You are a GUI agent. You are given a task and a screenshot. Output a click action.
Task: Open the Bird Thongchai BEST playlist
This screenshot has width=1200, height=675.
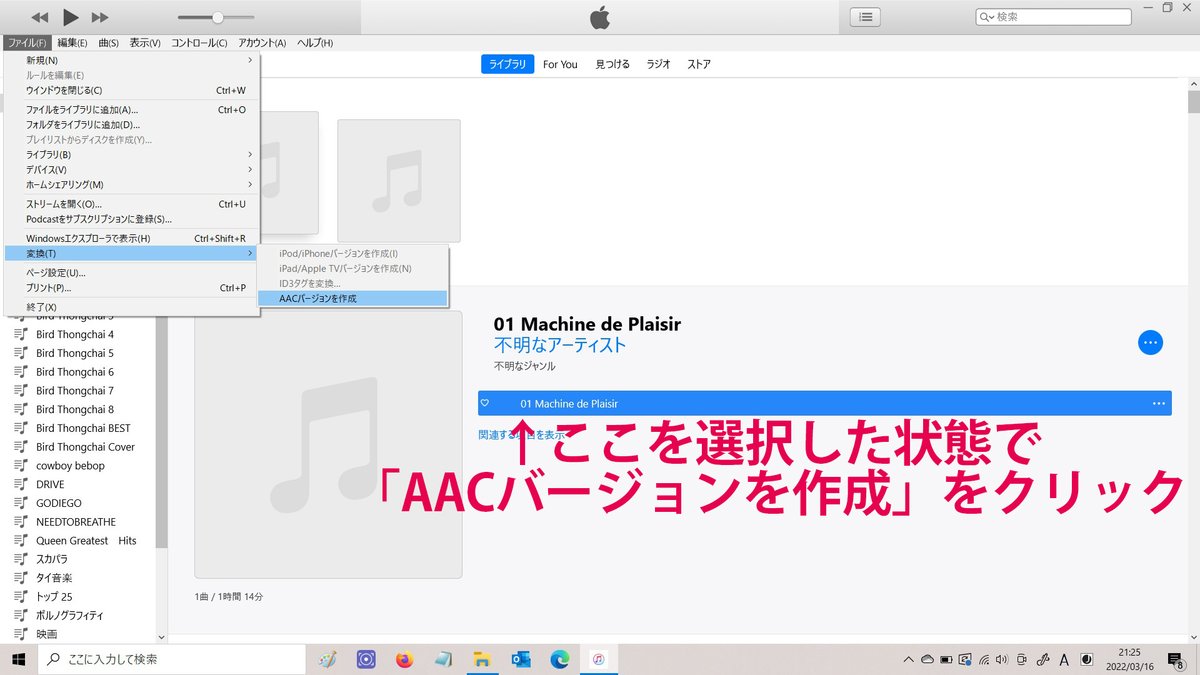point(83,428)
